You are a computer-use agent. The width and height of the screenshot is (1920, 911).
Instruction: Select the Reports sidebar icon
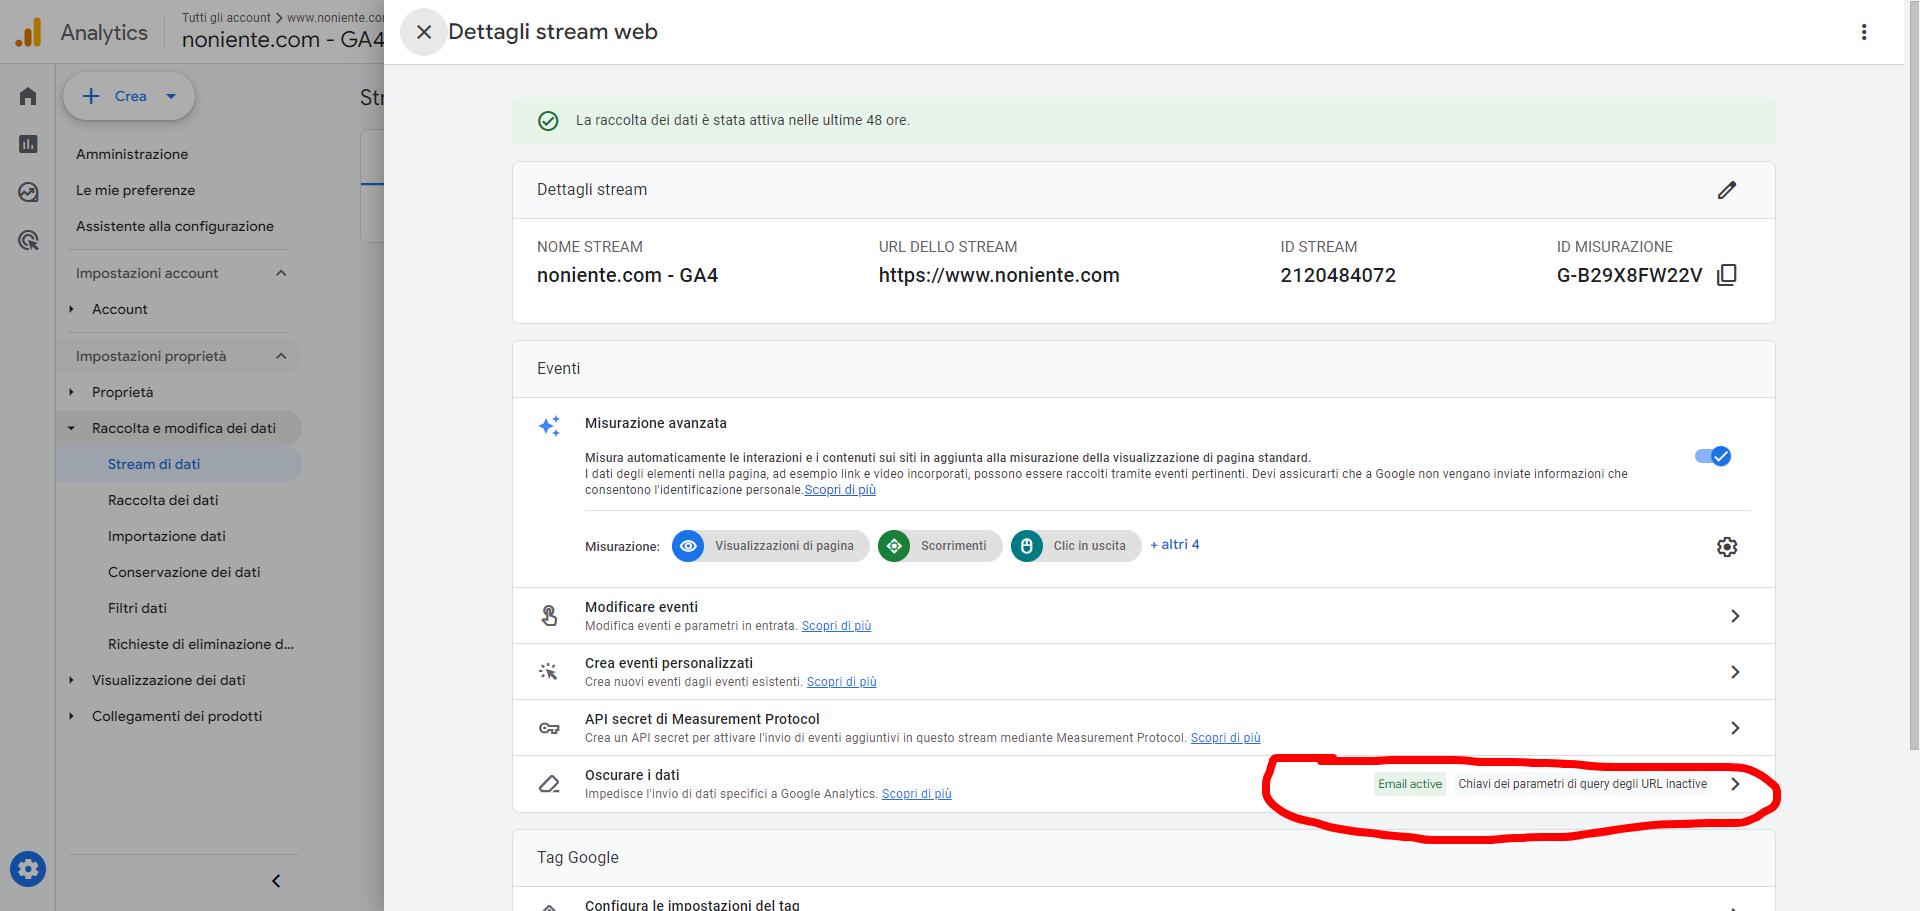point(27,143)
